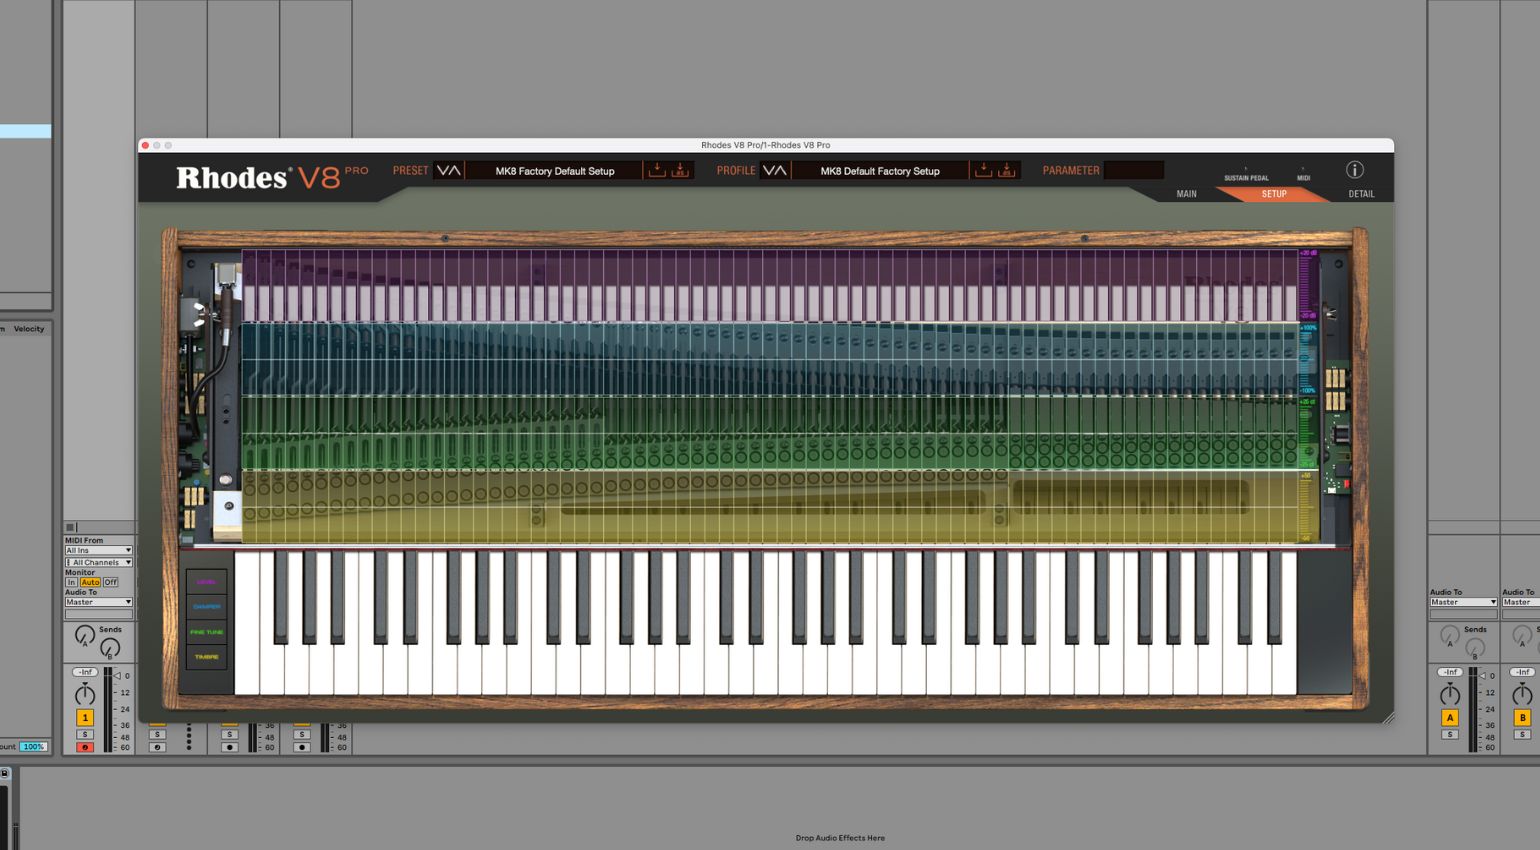Click the PARAMETER value field
Image resolution: width=1540 pixels, height=850 pixels.
[x=1134, y=170]
